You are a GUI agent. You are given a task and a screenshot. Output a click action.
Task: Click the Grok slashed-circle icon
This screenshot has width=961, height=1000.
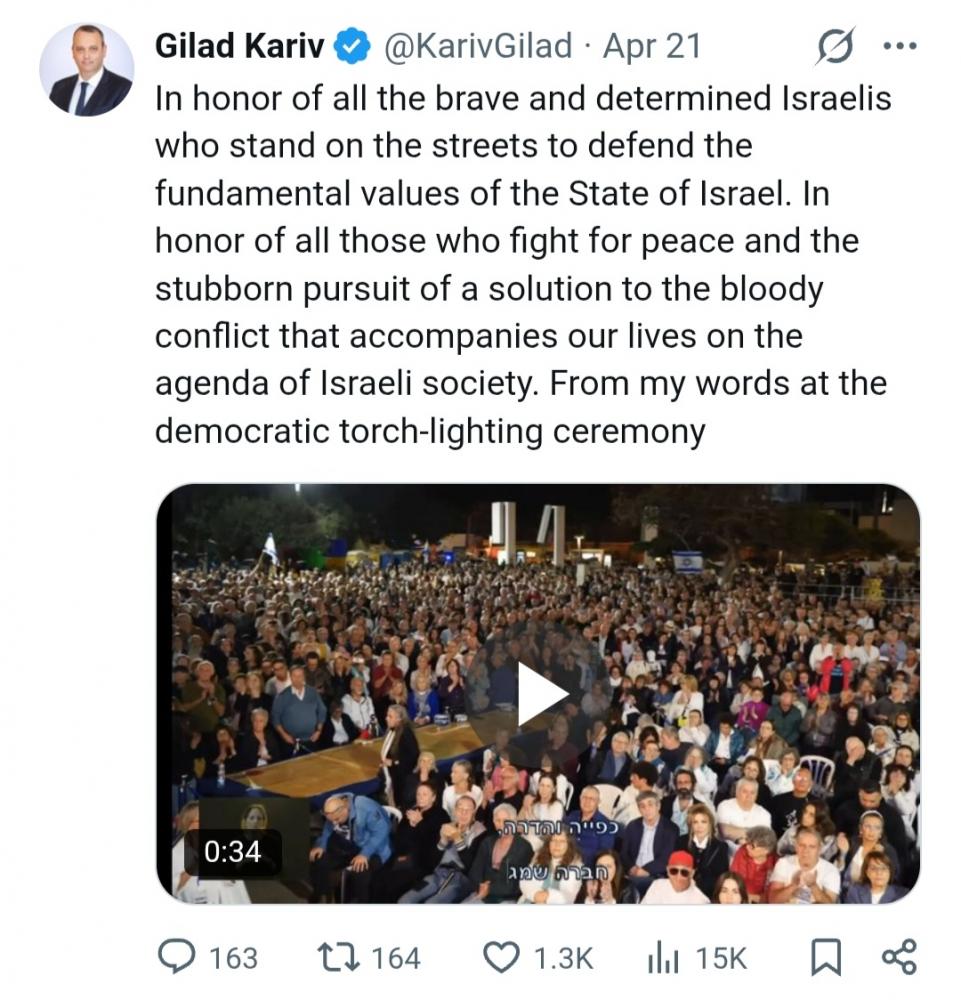tap(835, 46)
